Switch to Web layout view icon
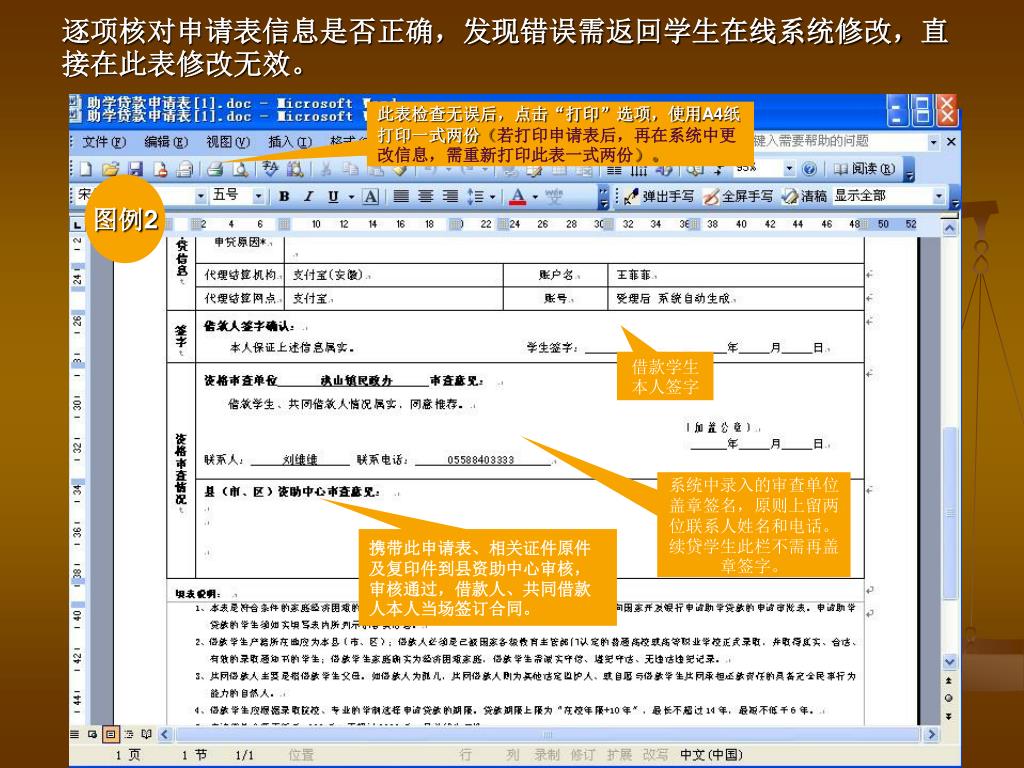This screenshot has height=768, width=1024. point(93,735)
